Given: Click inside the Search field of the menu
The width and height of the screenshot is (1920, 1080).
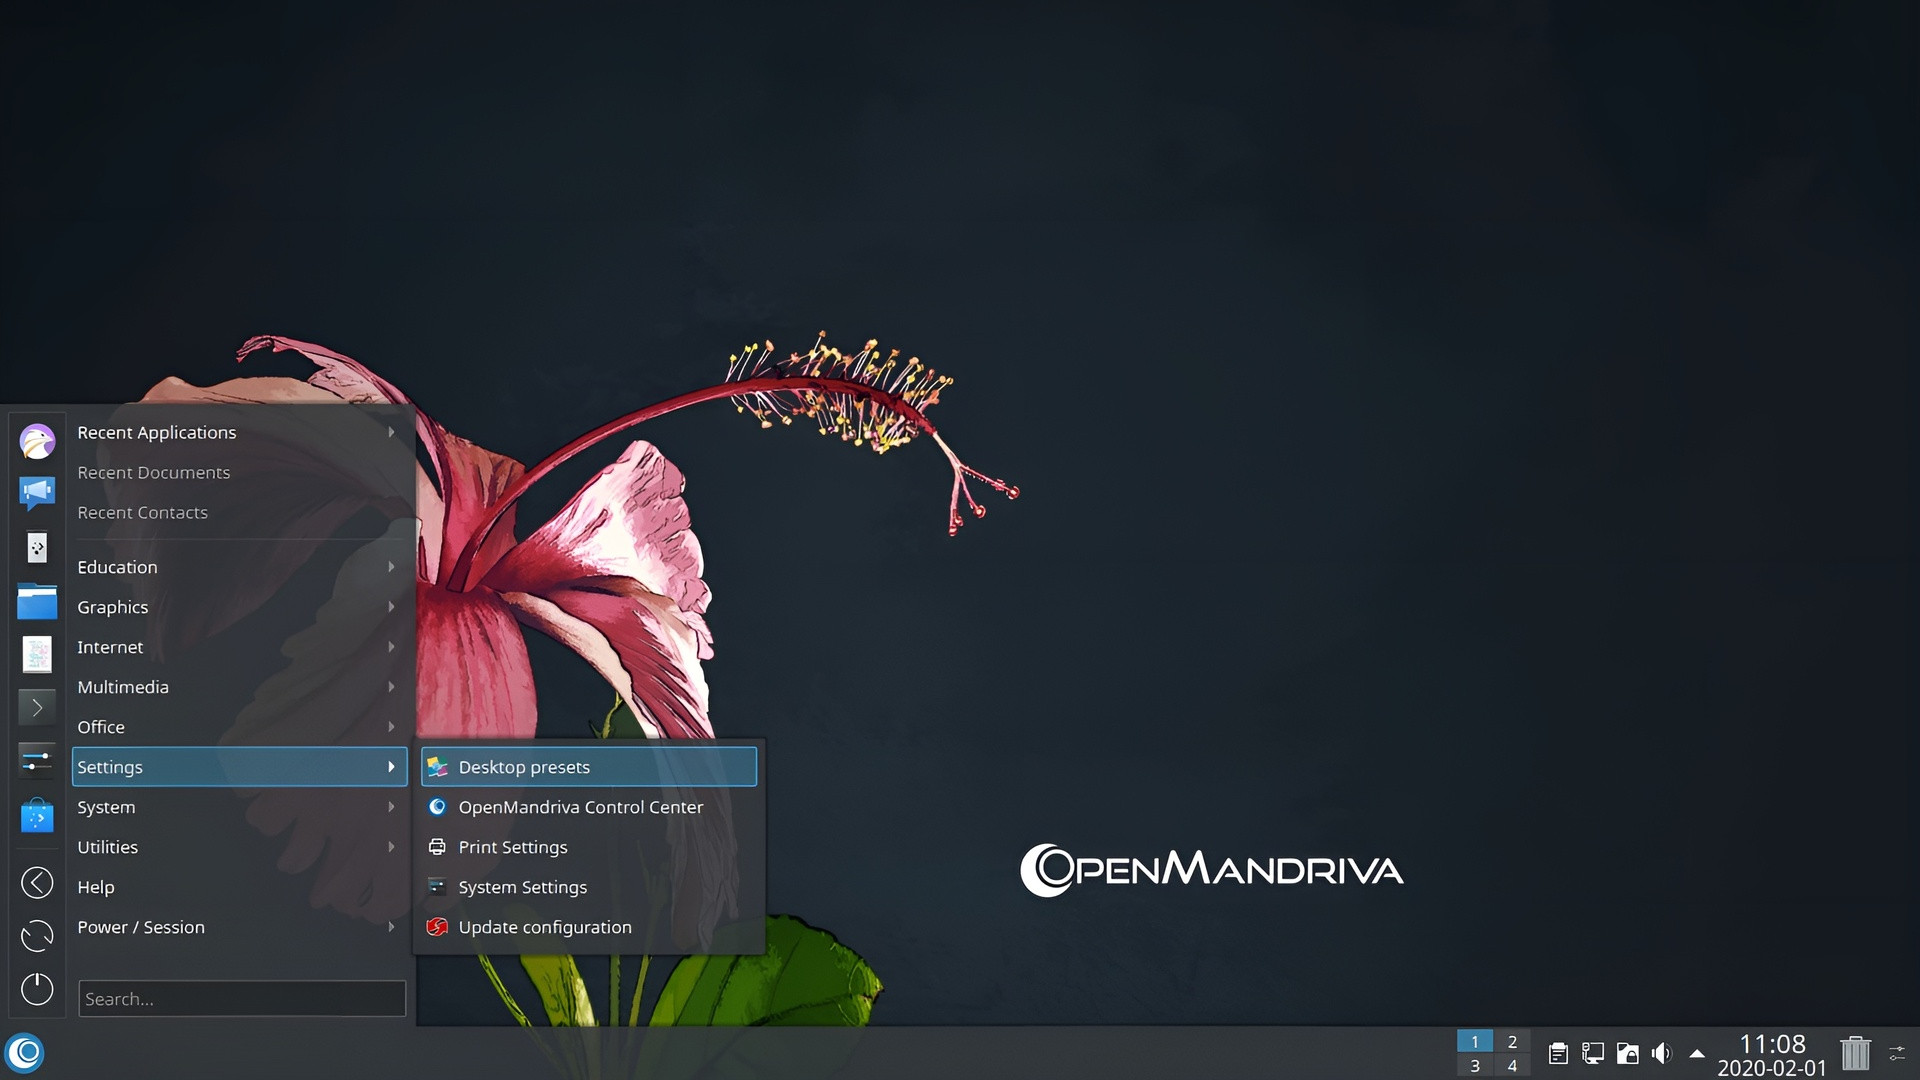Looking at the screenshot, I should [x=240, y=998].
